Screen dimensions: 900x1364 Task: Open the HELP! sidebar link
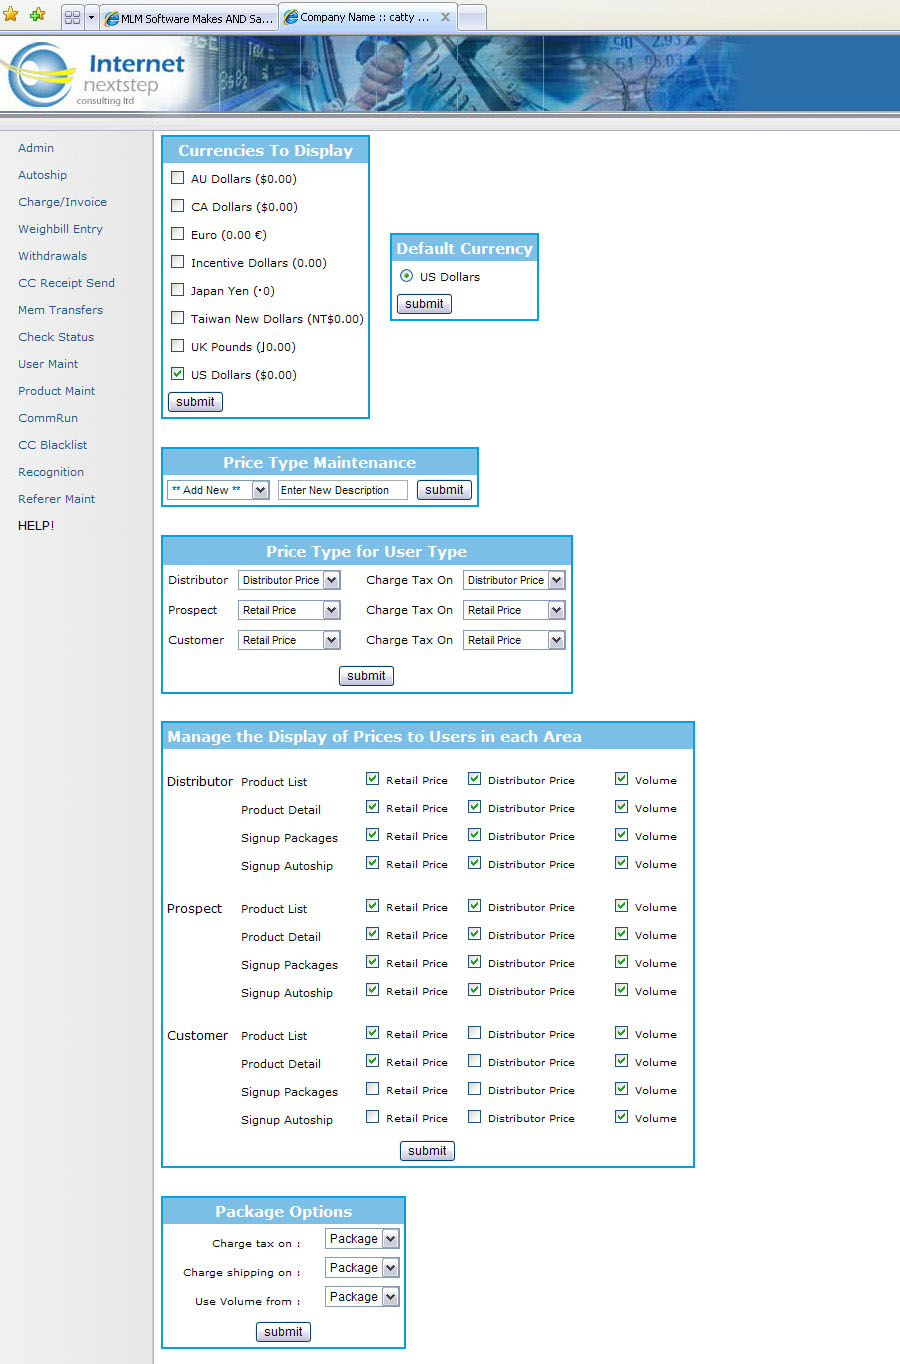pyautogui.click(x=36, y=525)
